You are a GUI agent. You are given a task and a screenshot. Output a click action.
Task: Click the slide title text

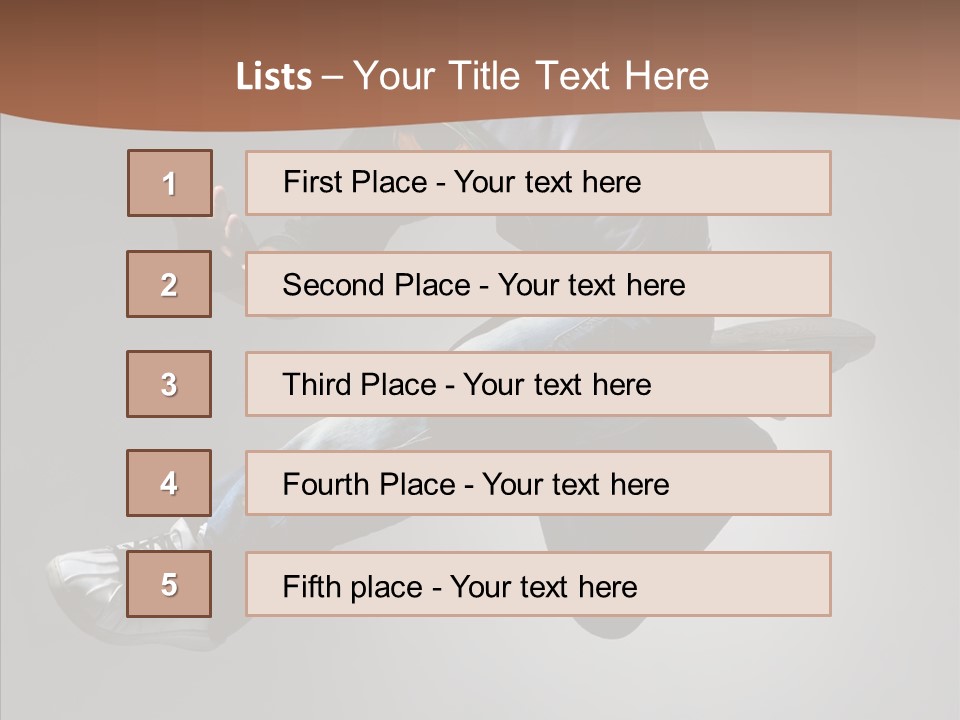coord(472,76)
